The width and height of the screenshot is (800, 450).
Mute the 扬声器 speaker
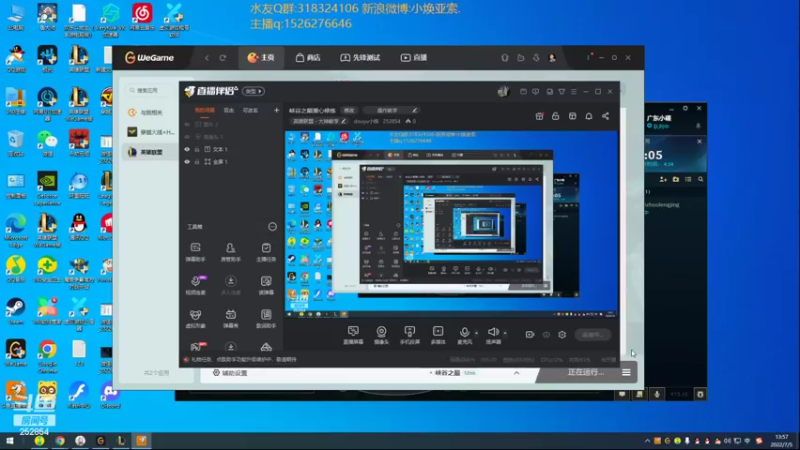[493, 335]
